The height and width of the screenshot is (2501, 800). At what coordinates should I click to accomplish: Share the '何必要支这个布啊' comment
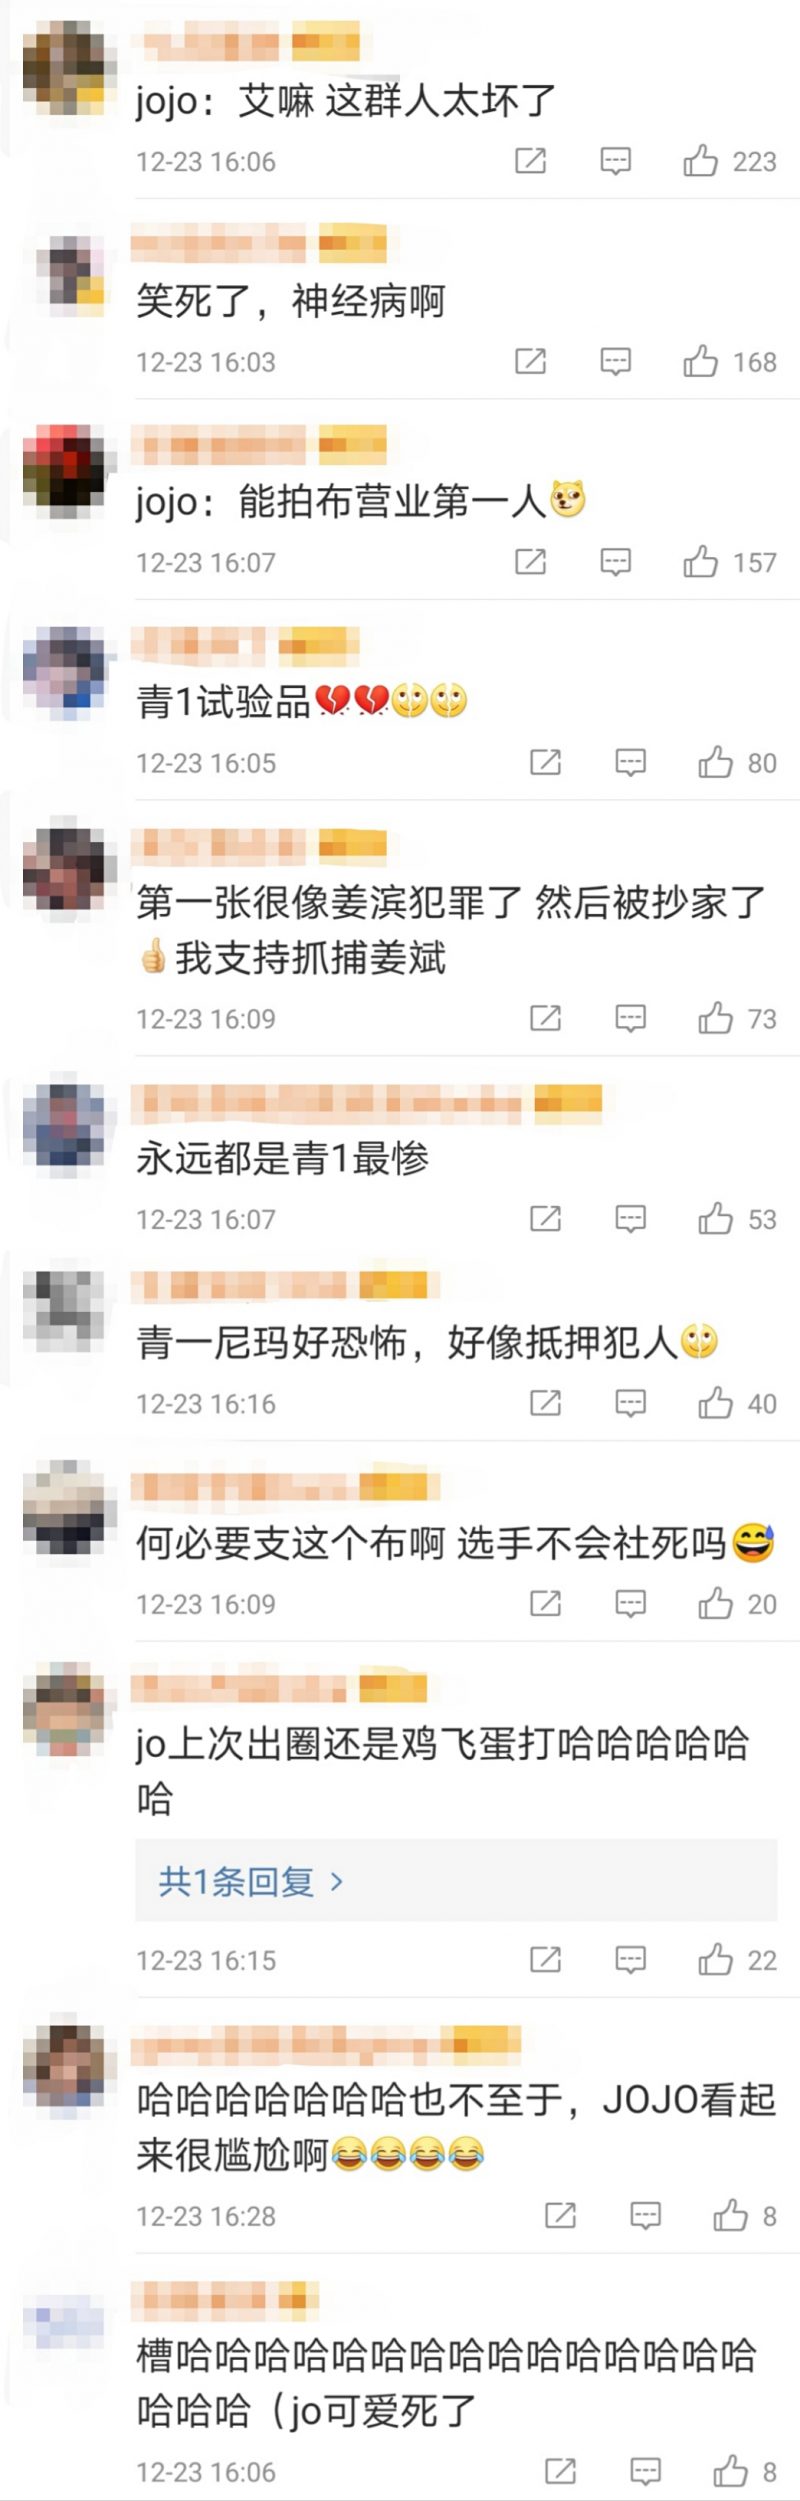tap(545, 1603)
